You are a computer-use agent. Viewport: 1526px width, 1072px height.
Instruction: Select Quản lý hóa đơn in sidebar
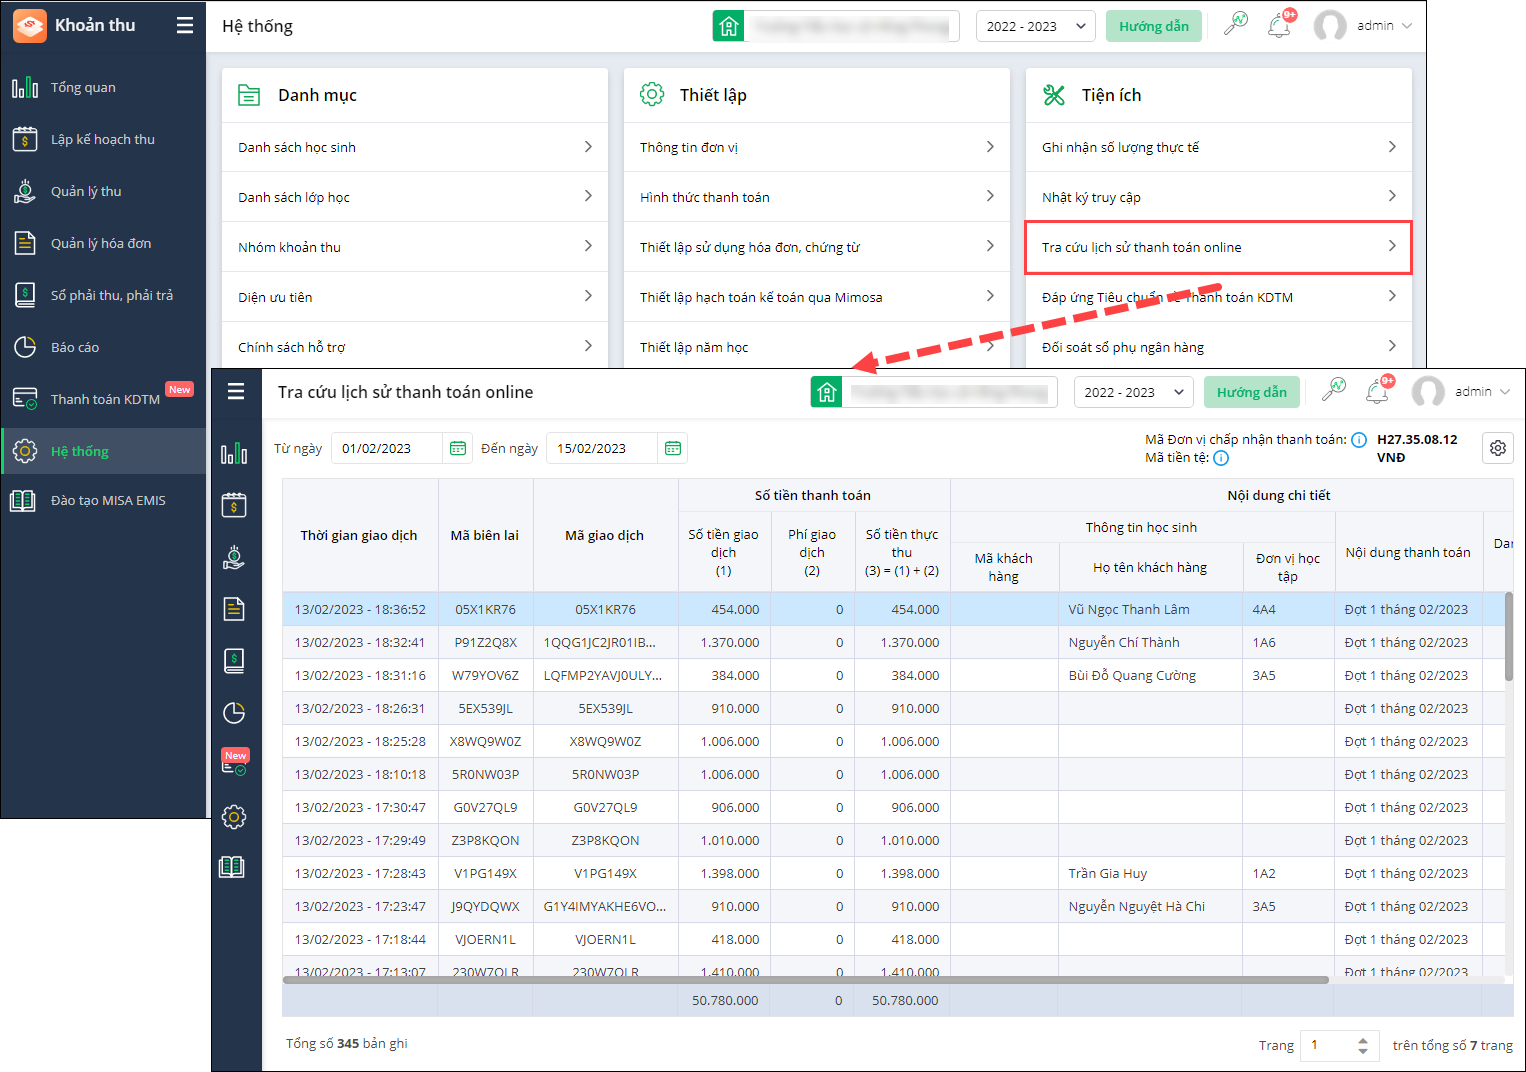(101, 243)
